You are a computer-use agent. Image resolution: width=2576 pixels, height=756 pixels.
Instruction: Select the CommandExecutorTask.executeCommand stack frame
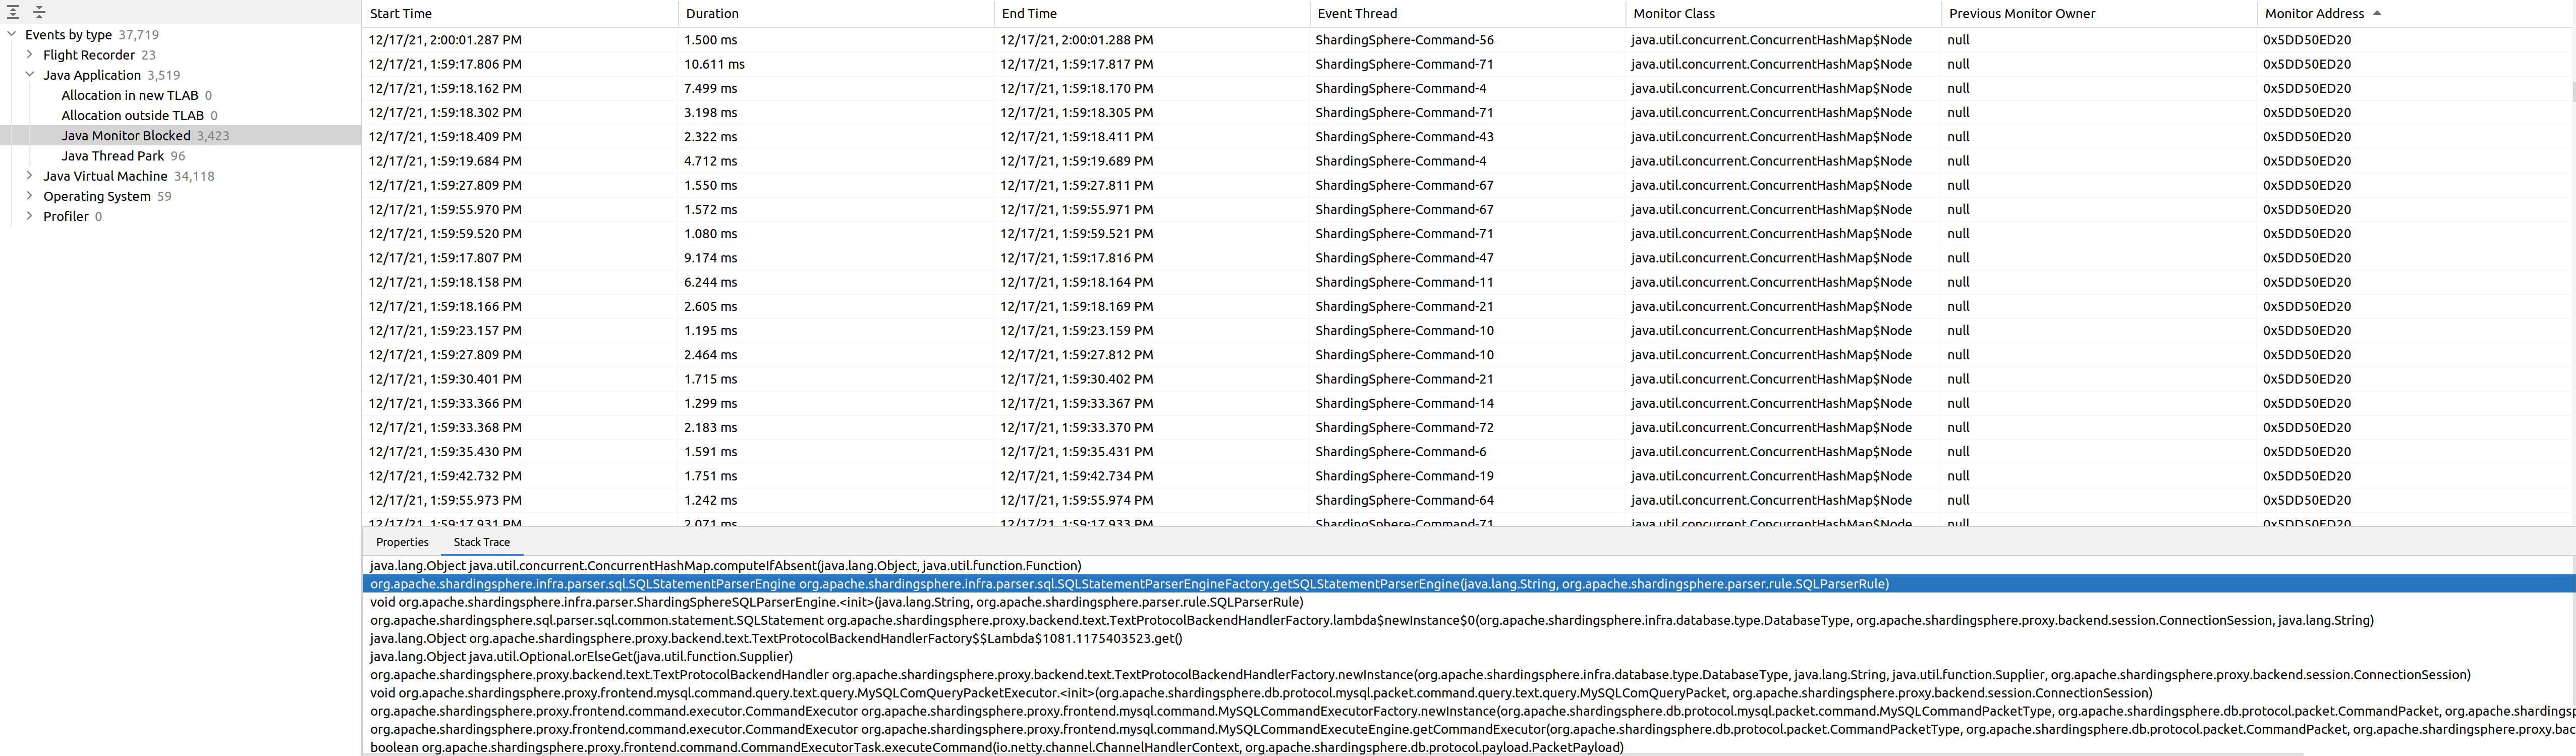click(x=1468, y=747)
